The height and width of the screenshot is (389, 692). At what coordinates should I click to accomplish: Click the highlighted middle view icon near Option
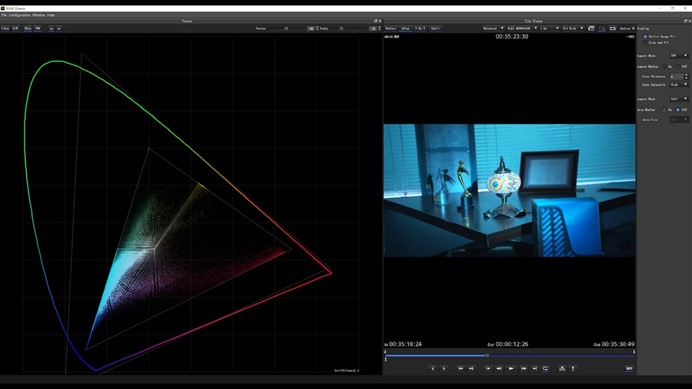[x=602, y=28]
